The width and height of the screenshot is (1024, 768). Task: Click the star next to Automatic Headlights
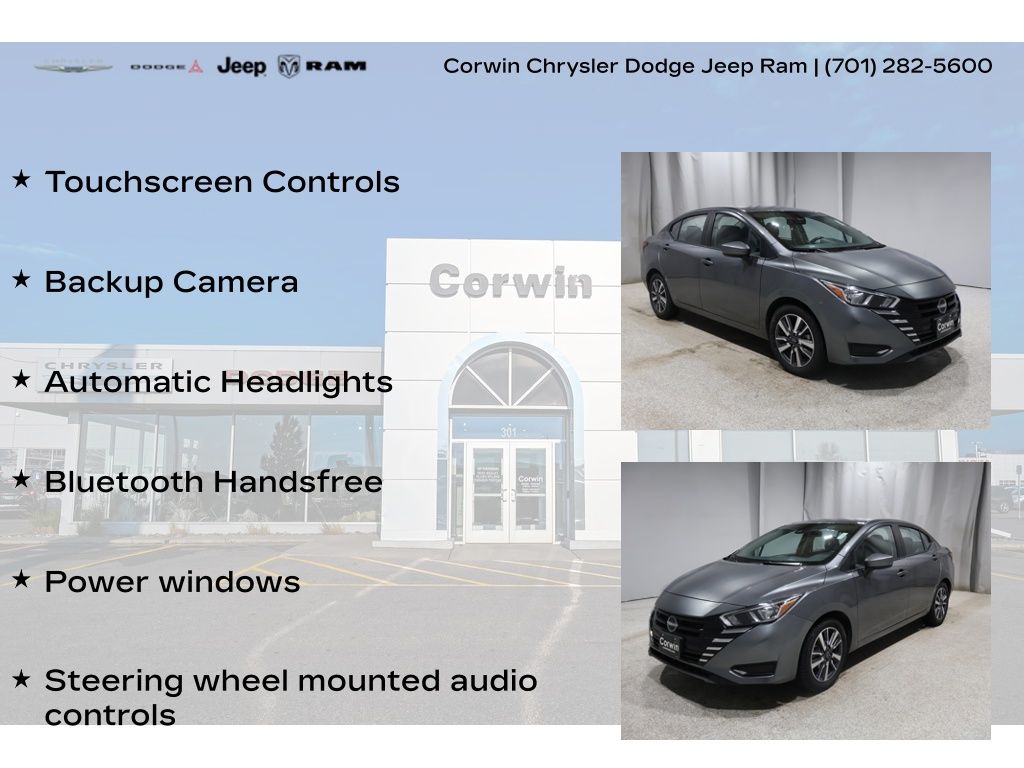21,381
